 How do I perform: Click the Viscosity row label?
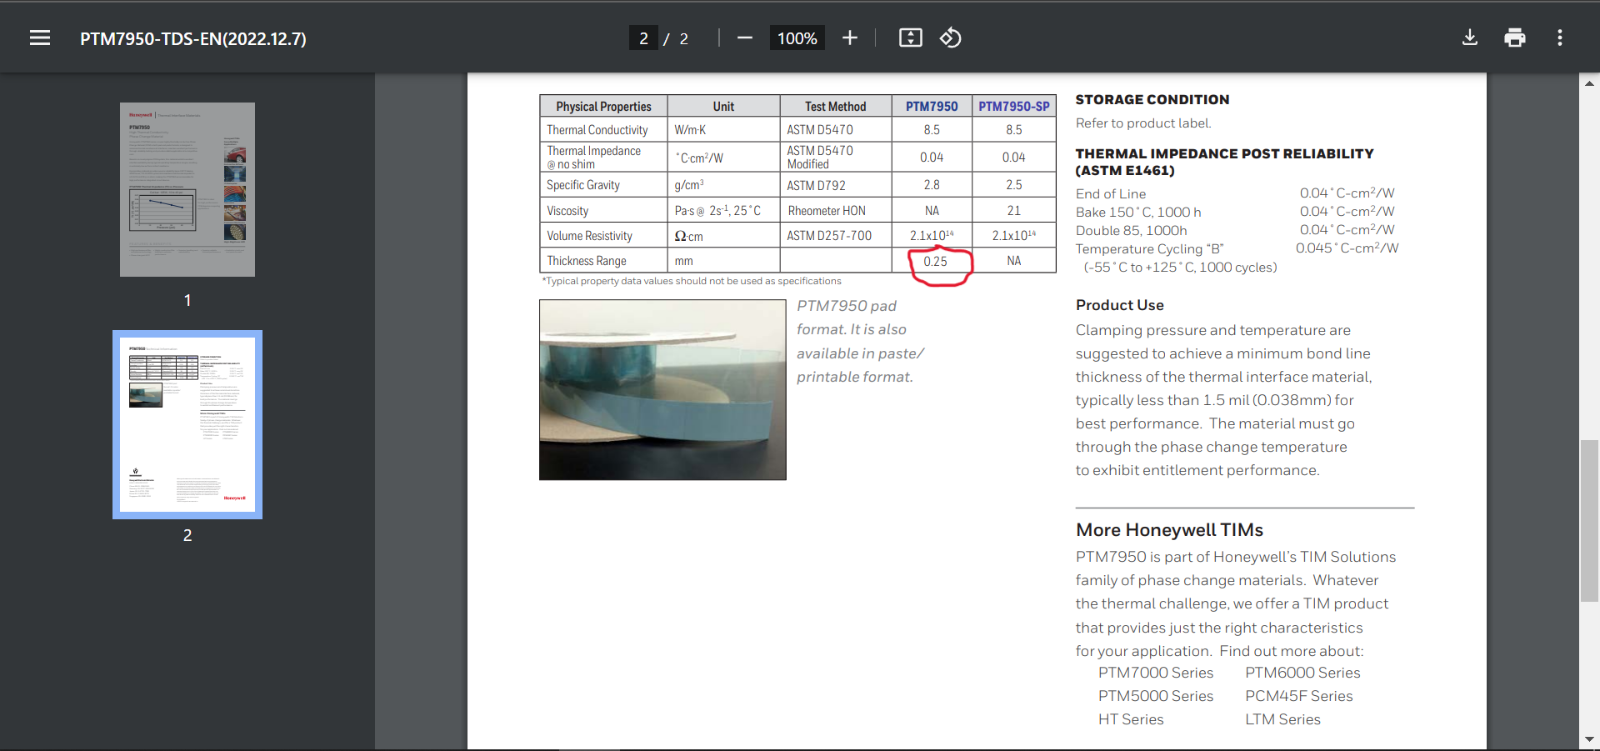567,211
